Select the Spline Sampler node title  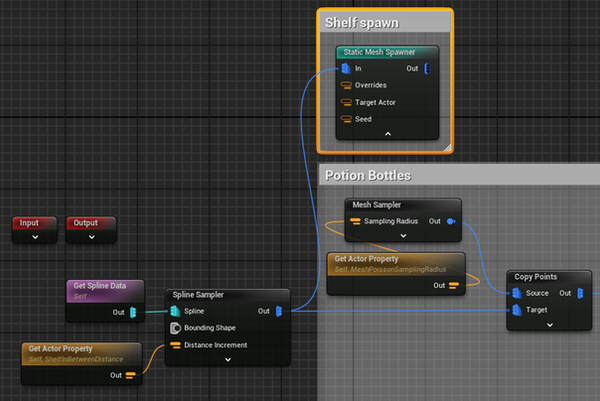(x=198, y=295)
